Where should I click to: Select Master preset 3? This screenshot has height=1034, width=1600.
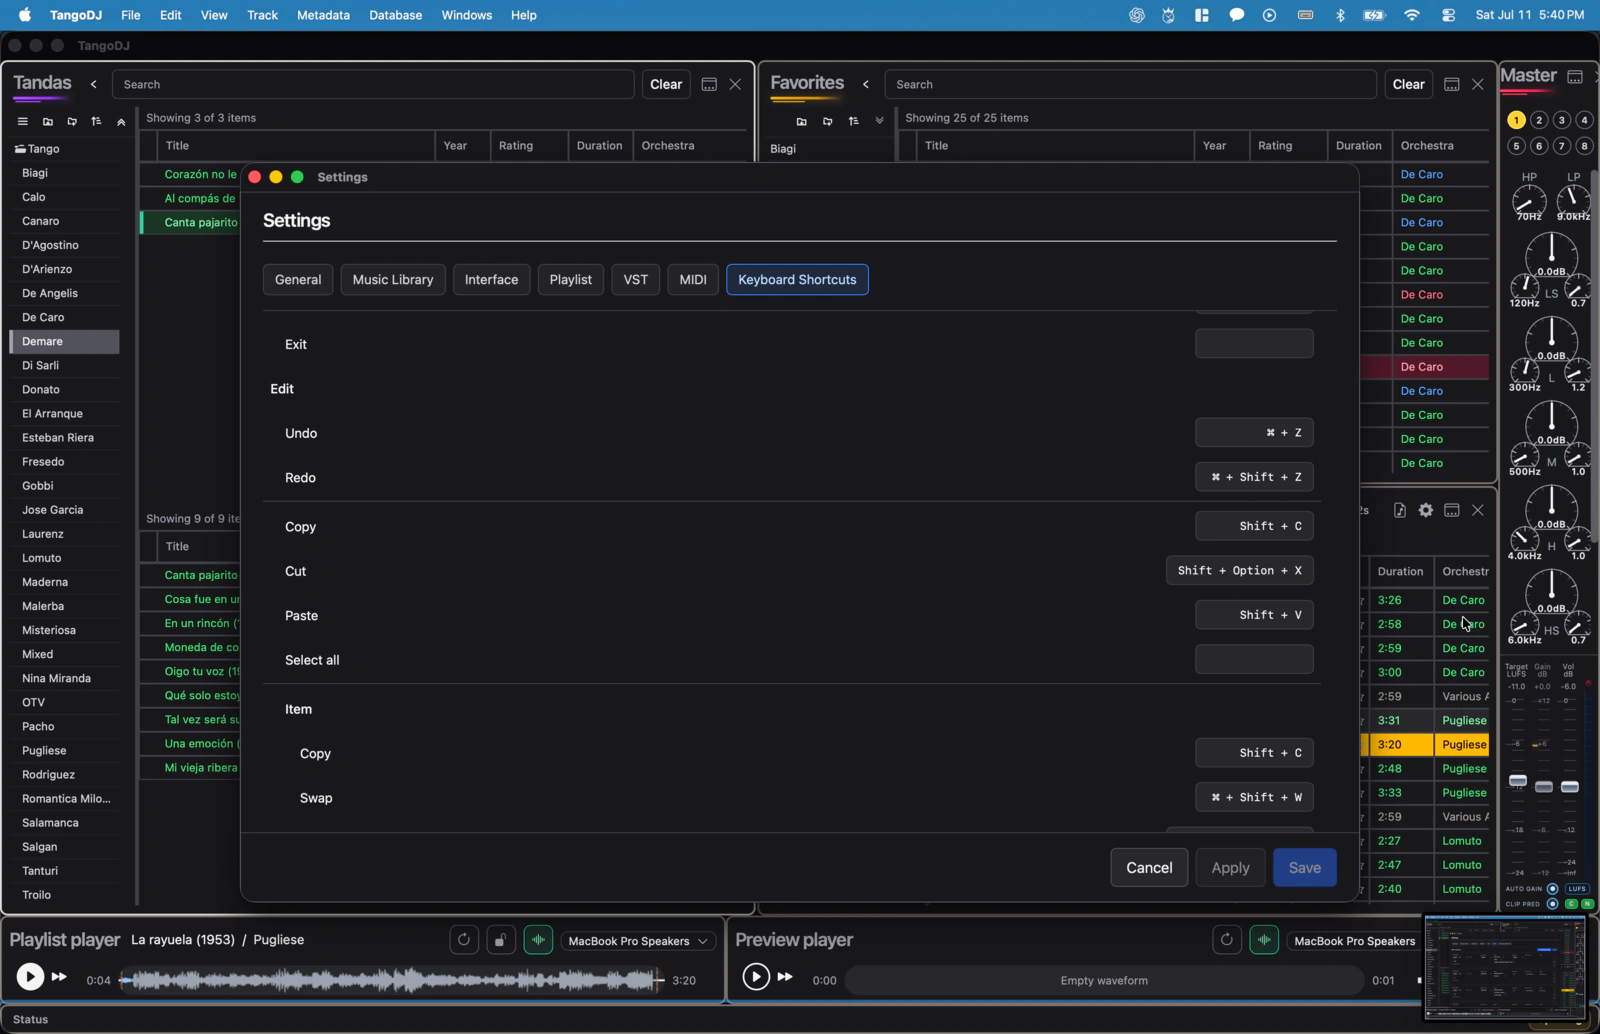click(1562, 120)
